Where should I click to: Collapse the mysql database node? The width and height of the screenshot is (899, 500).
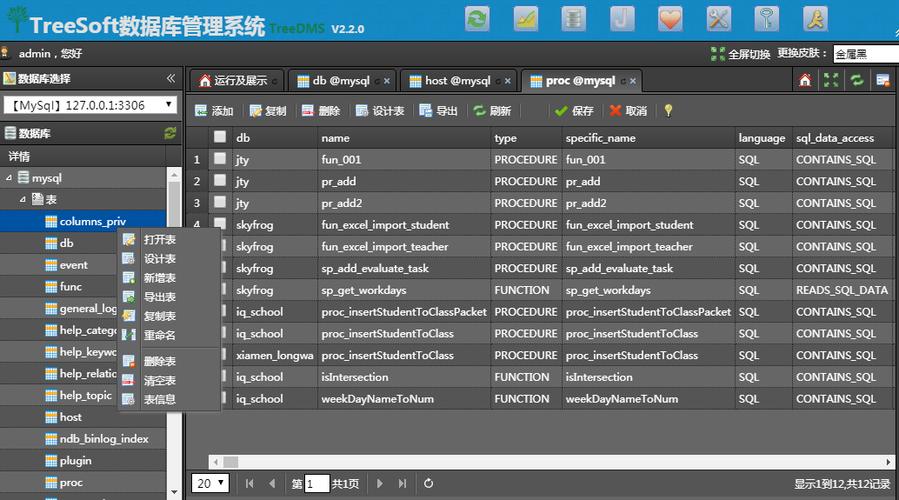(x=9, y=178)
